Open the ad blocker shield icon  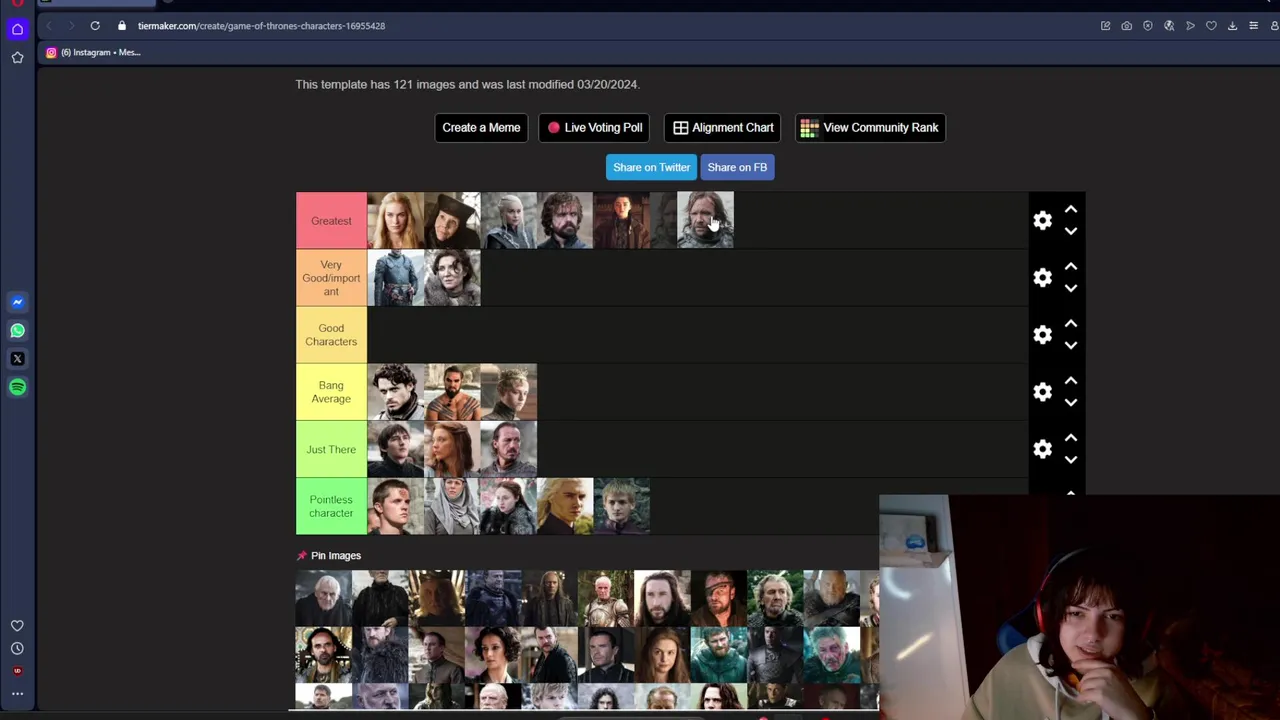[x=1148, y=26]
